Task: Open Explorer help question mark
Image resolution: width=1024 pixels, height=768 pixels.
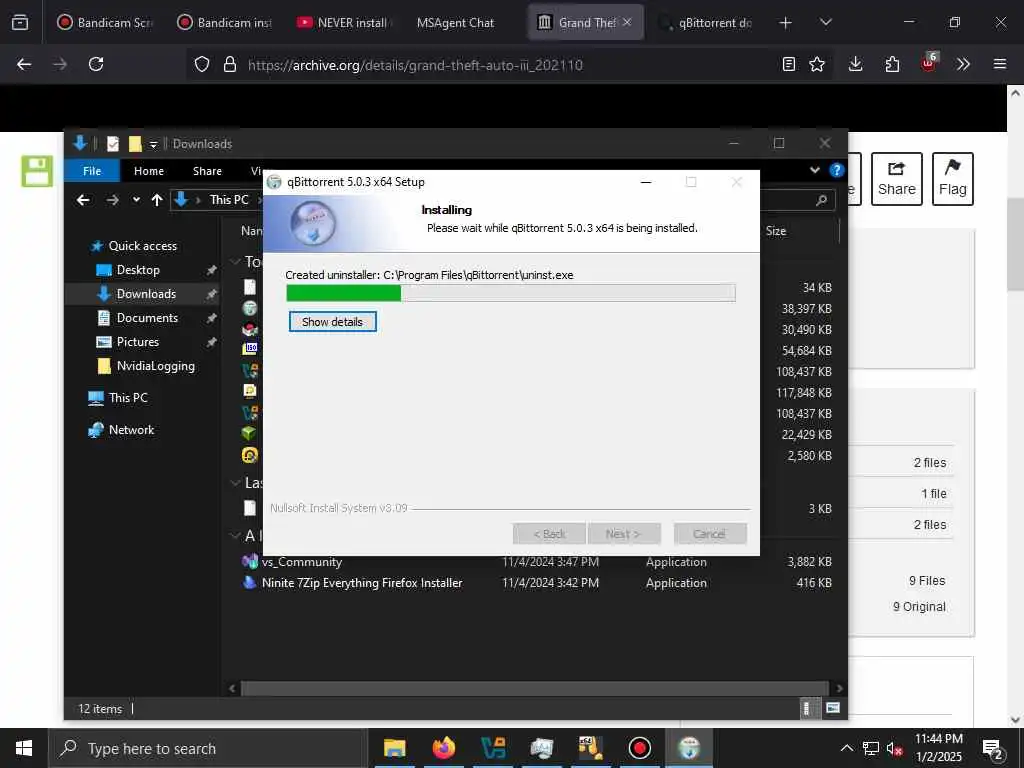Action: [x=836, y=170]
